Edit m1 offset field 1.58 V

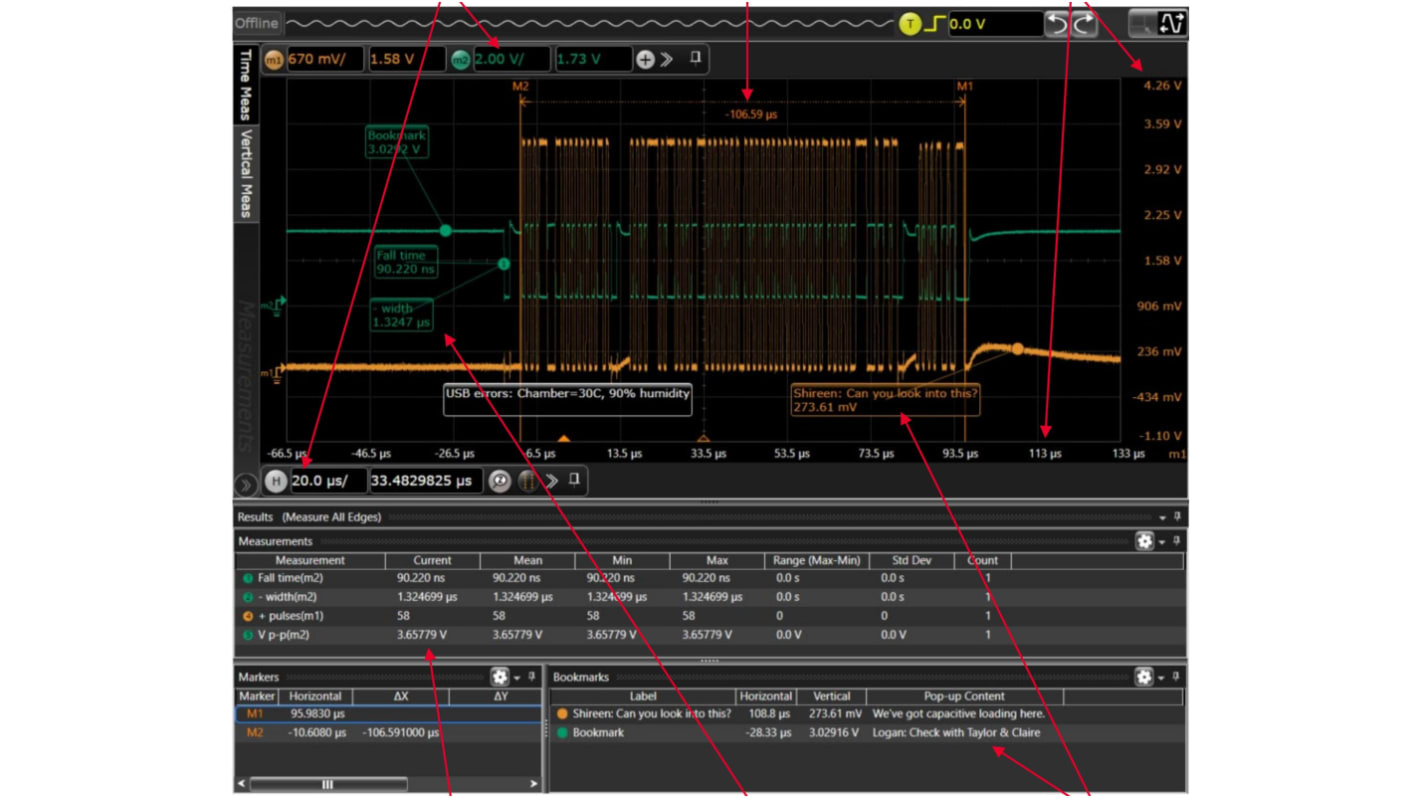(x=407, y=60)
